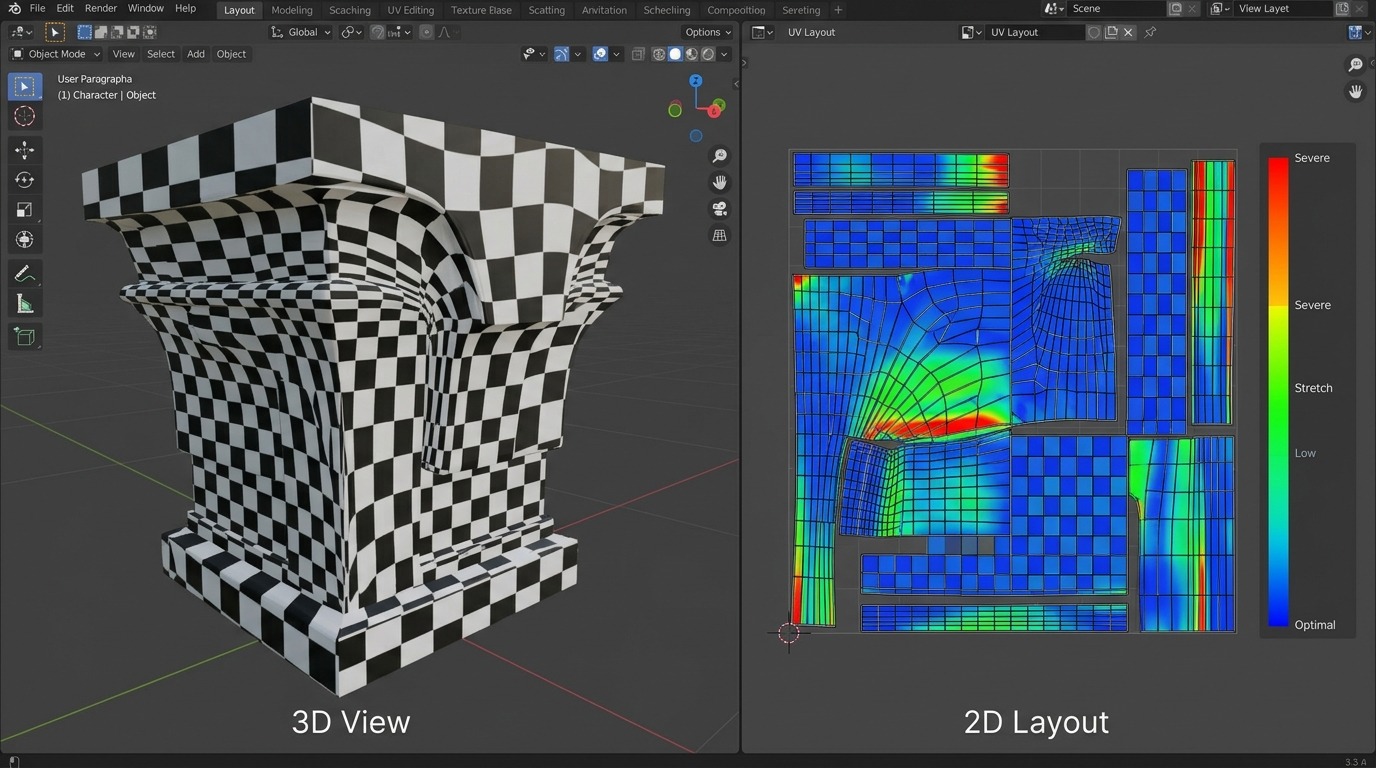Enable rendered viewport shading
This screenshot has height=768, width=1376.
coord(708,54)
